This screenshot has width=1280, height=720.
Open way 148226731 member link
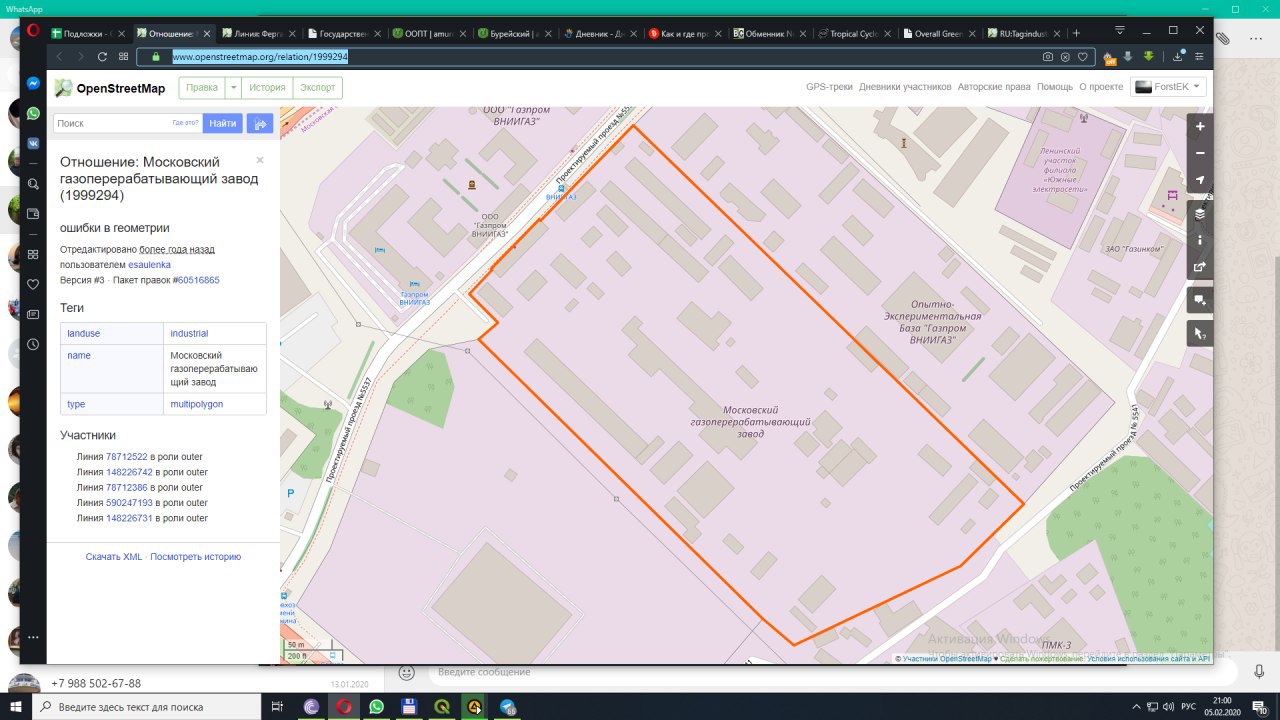click(x=129, y=518)
